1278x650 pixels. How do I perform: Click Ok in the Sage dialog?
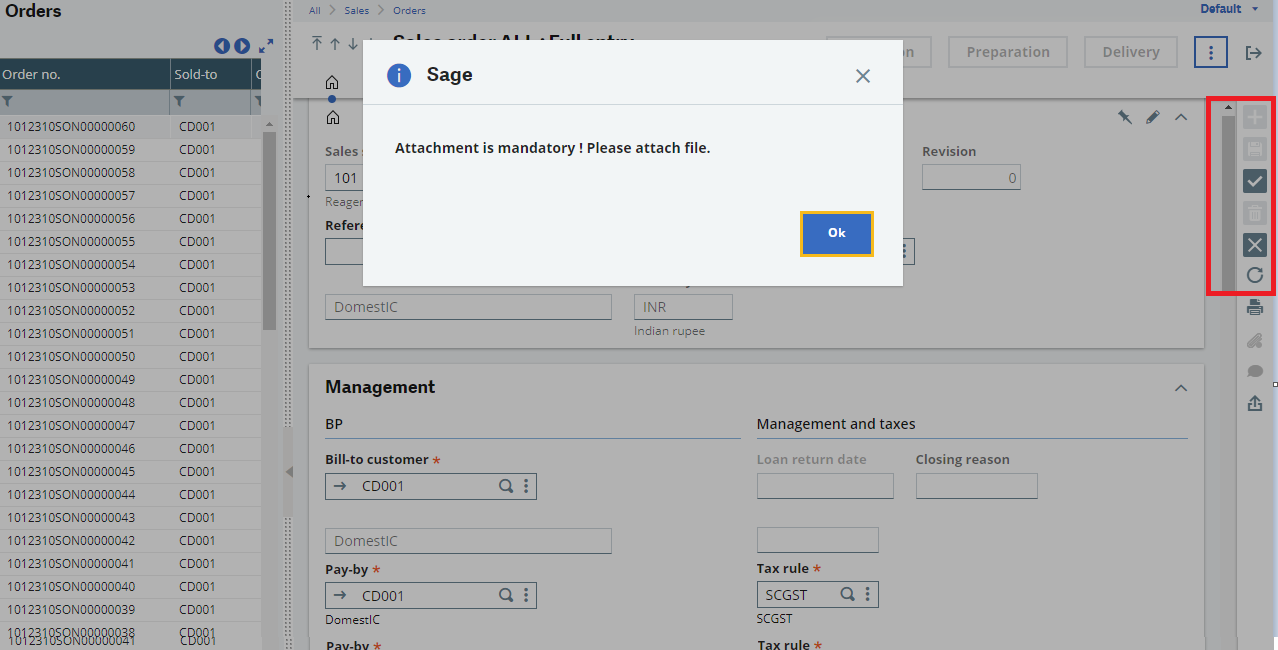pos(836,233)
